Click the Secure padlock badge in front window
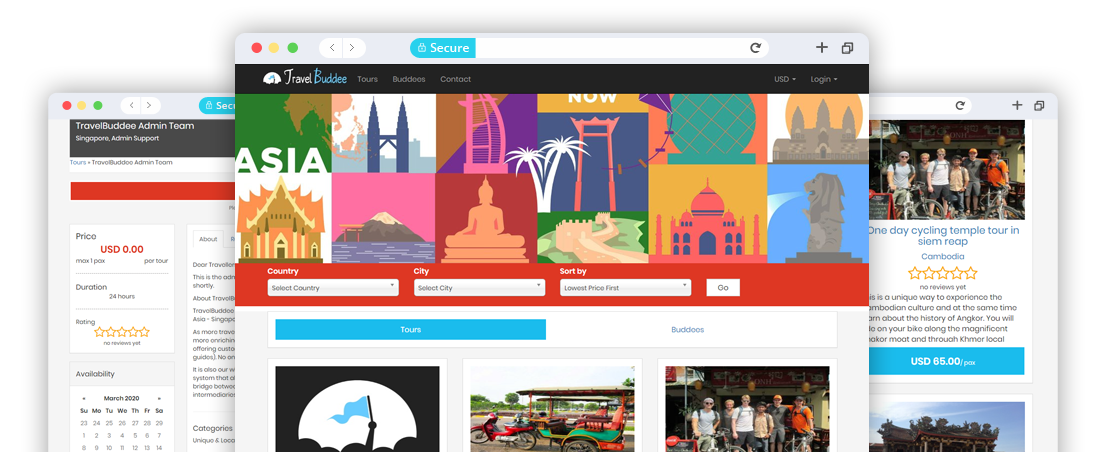Image resolution: width=1104 pixels, height=452 pixels. (x=443, y=48)
